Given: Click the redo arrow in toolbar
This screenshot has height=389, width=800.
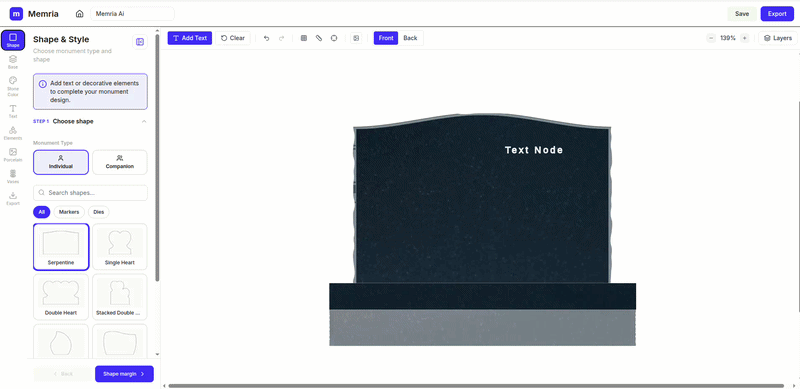Looking at the screenshot, I should (x=281, y=38).
